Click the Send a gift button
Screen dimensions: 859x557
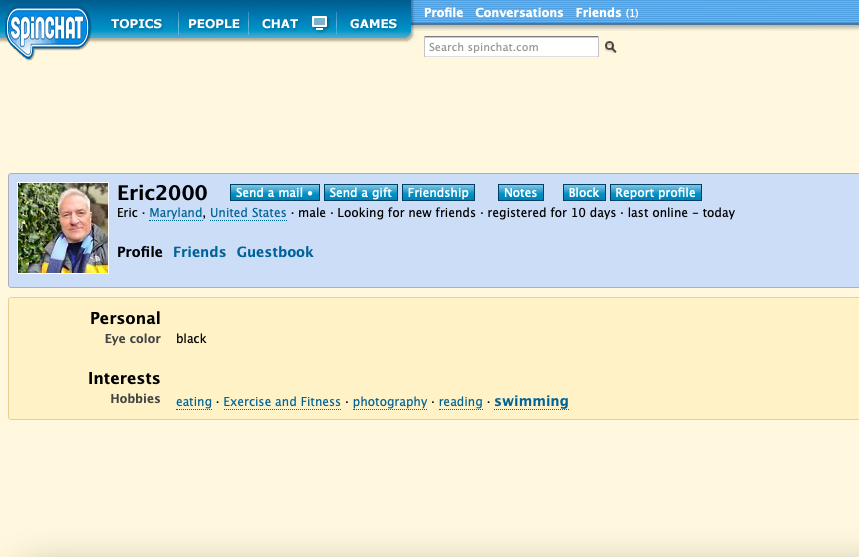[x=360, y=193]
